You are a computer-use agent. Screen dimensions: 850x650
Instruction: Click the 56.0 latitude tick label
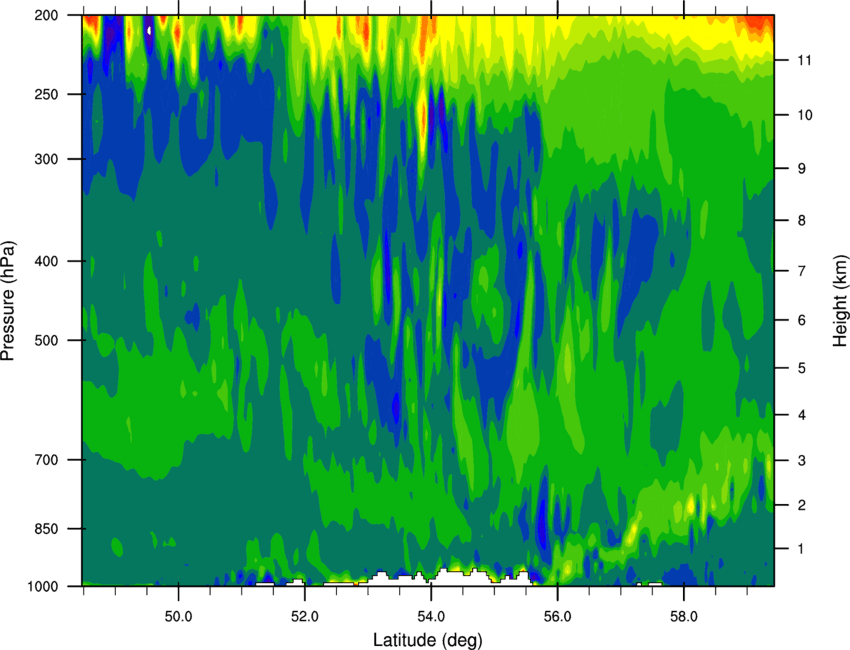click(x=557, y=616)
